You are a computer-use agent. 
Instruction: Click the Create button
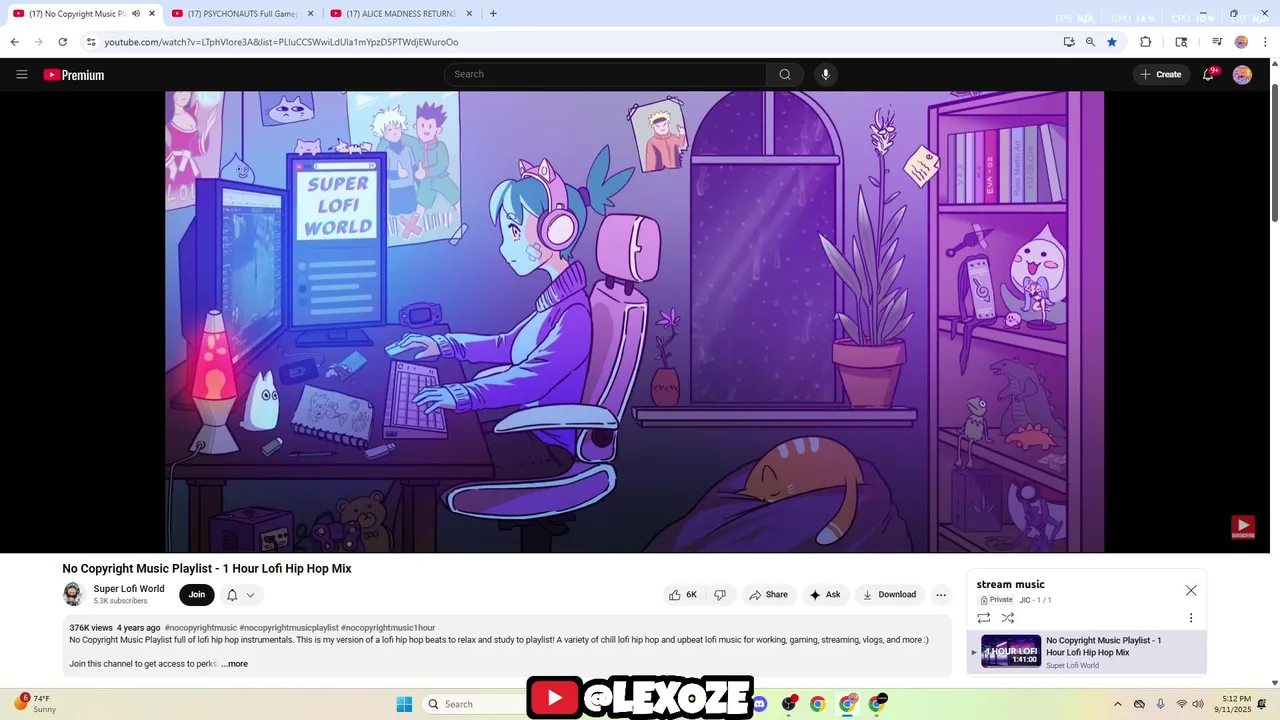1161,74
